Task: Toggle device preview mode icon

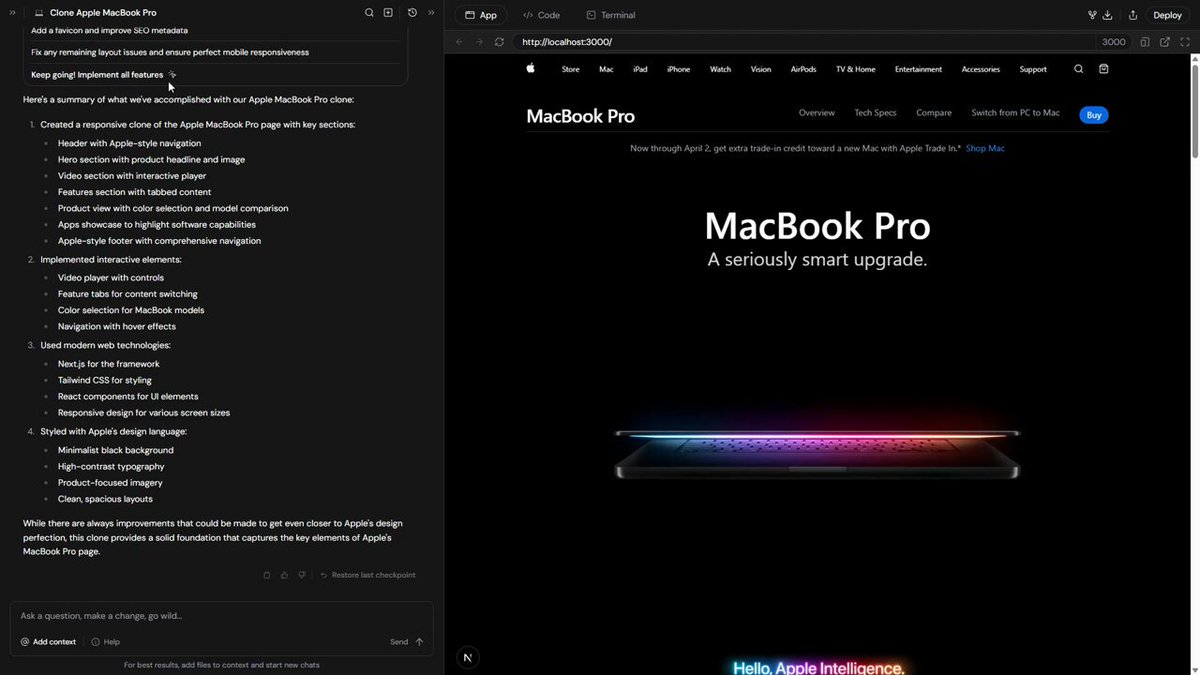Action: pyautogui.click(x=1145, y=42)
